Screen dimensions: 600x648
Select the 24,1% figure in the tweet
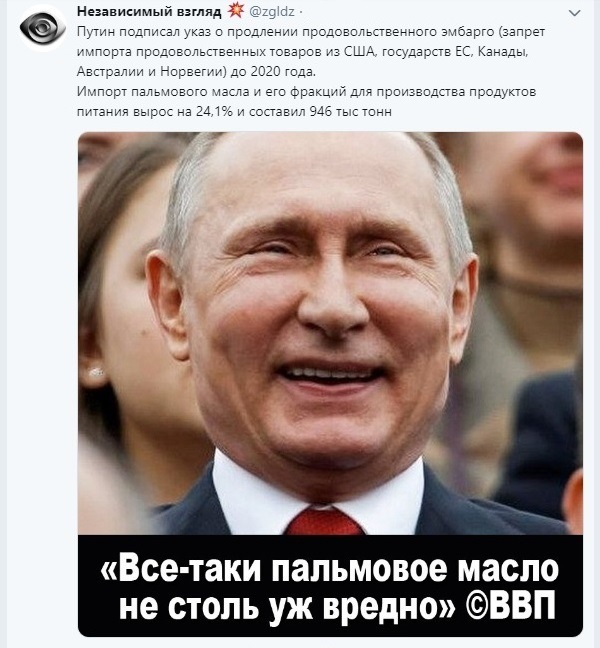214,112
